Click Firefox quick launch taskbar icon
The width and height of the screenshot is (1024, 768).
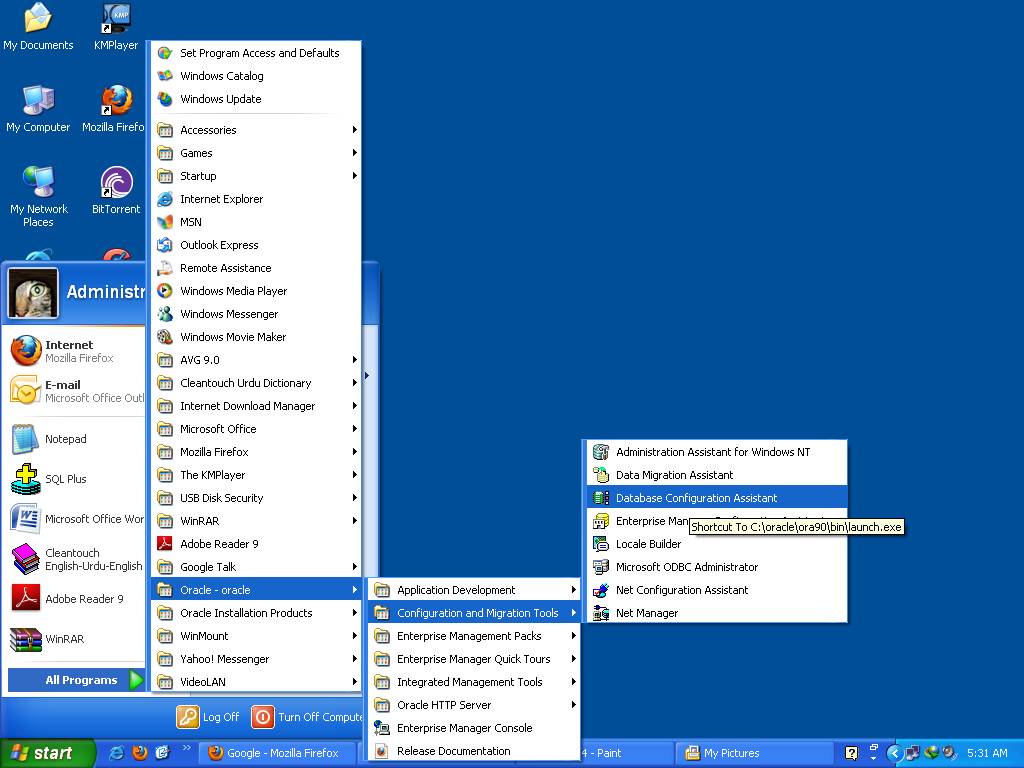pyautogui.click(x=139, y=753)
